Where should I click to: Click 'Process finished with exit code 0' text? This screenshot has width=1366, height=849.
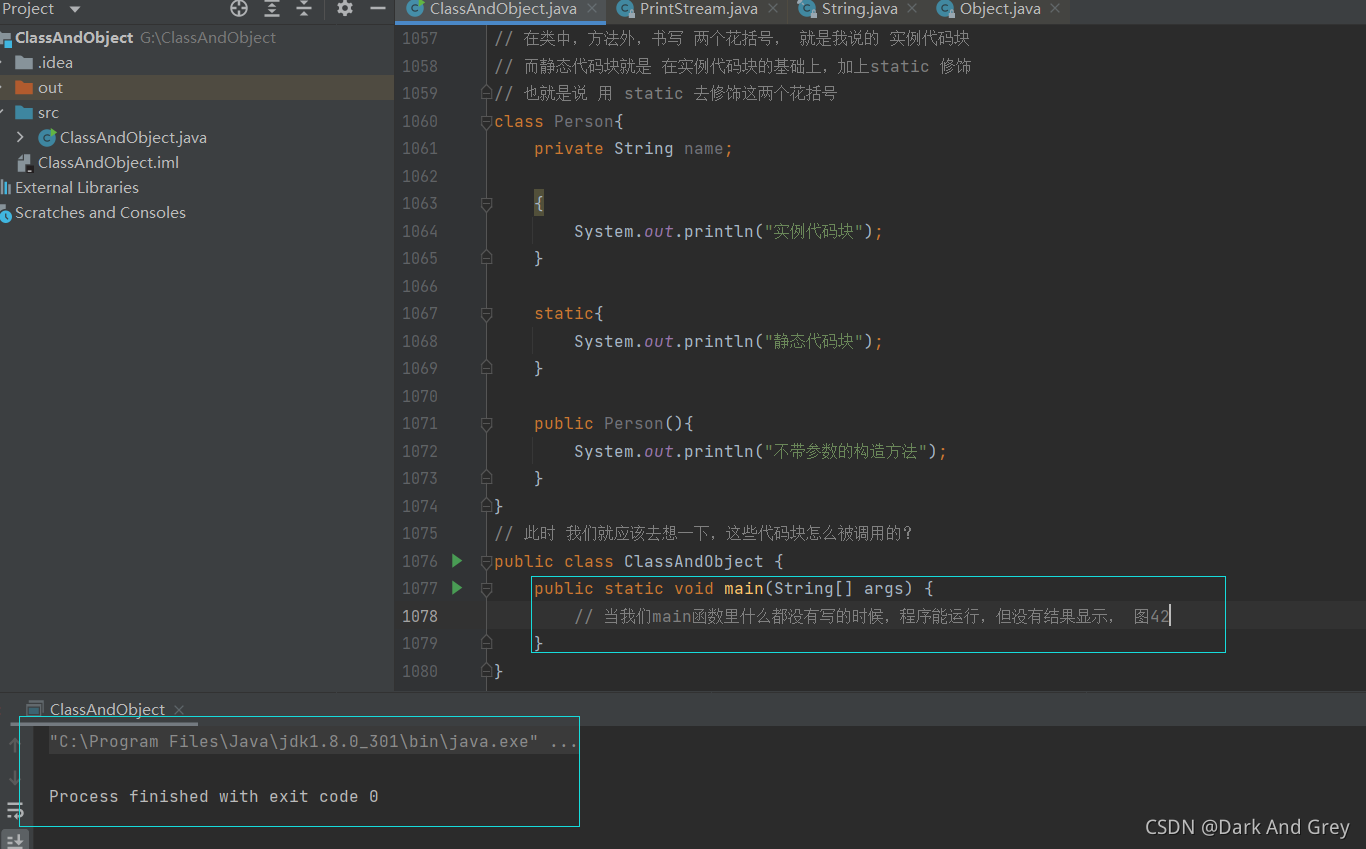[x=214, y=797]
